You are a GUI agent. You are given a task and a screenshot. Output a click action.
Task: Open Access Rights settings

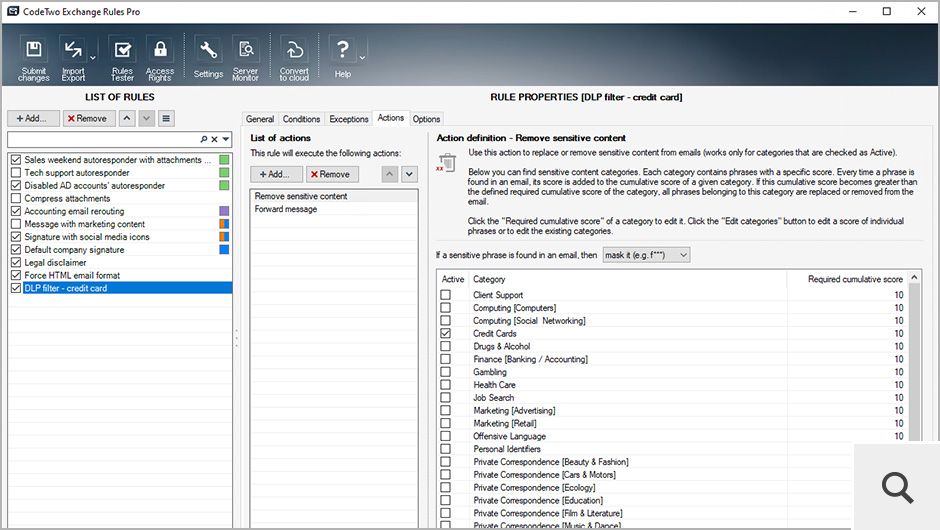(159, 58)
